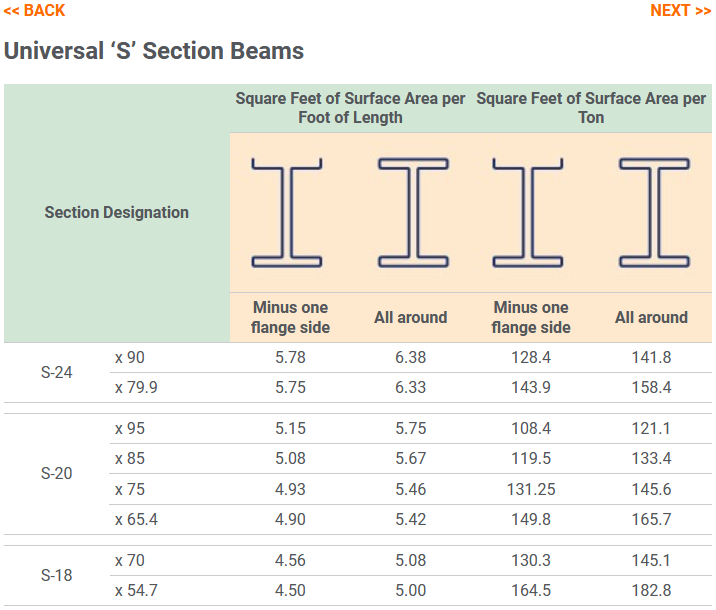Select the S-18 section label
716x610 pixels.
coord(57,575)
